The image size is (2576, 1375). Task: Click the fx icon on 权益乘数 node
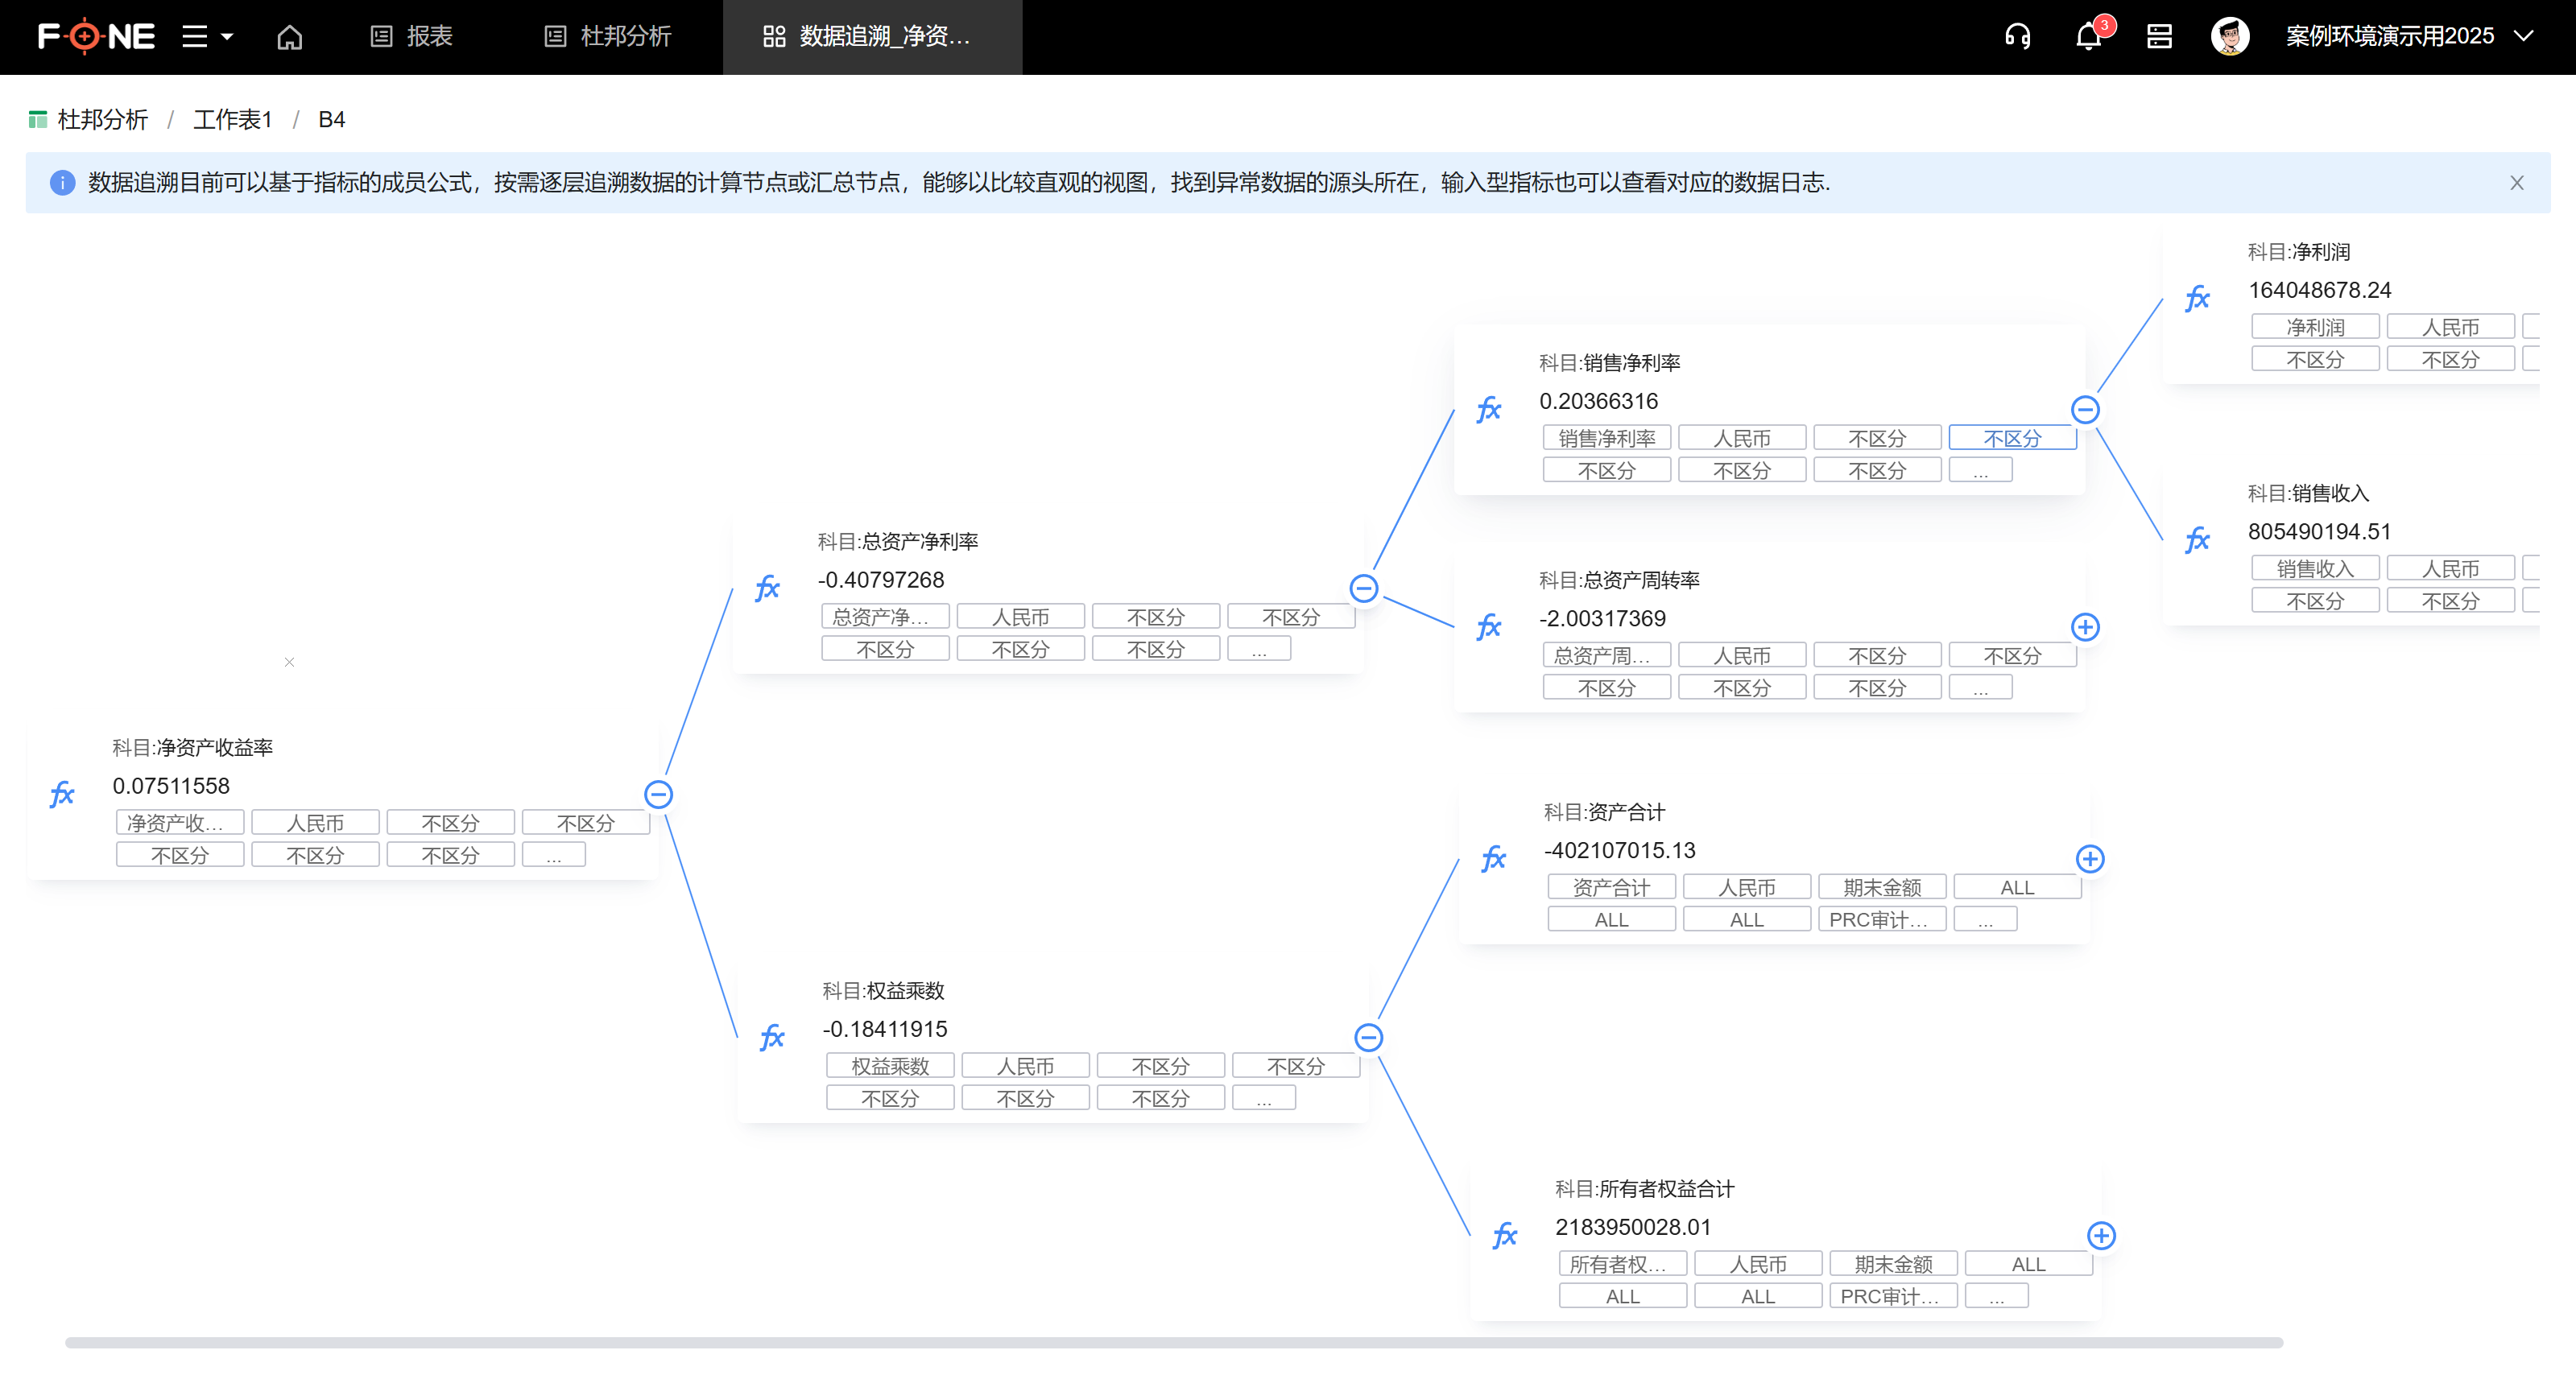pyautogui.click(x=772, y=1037)
